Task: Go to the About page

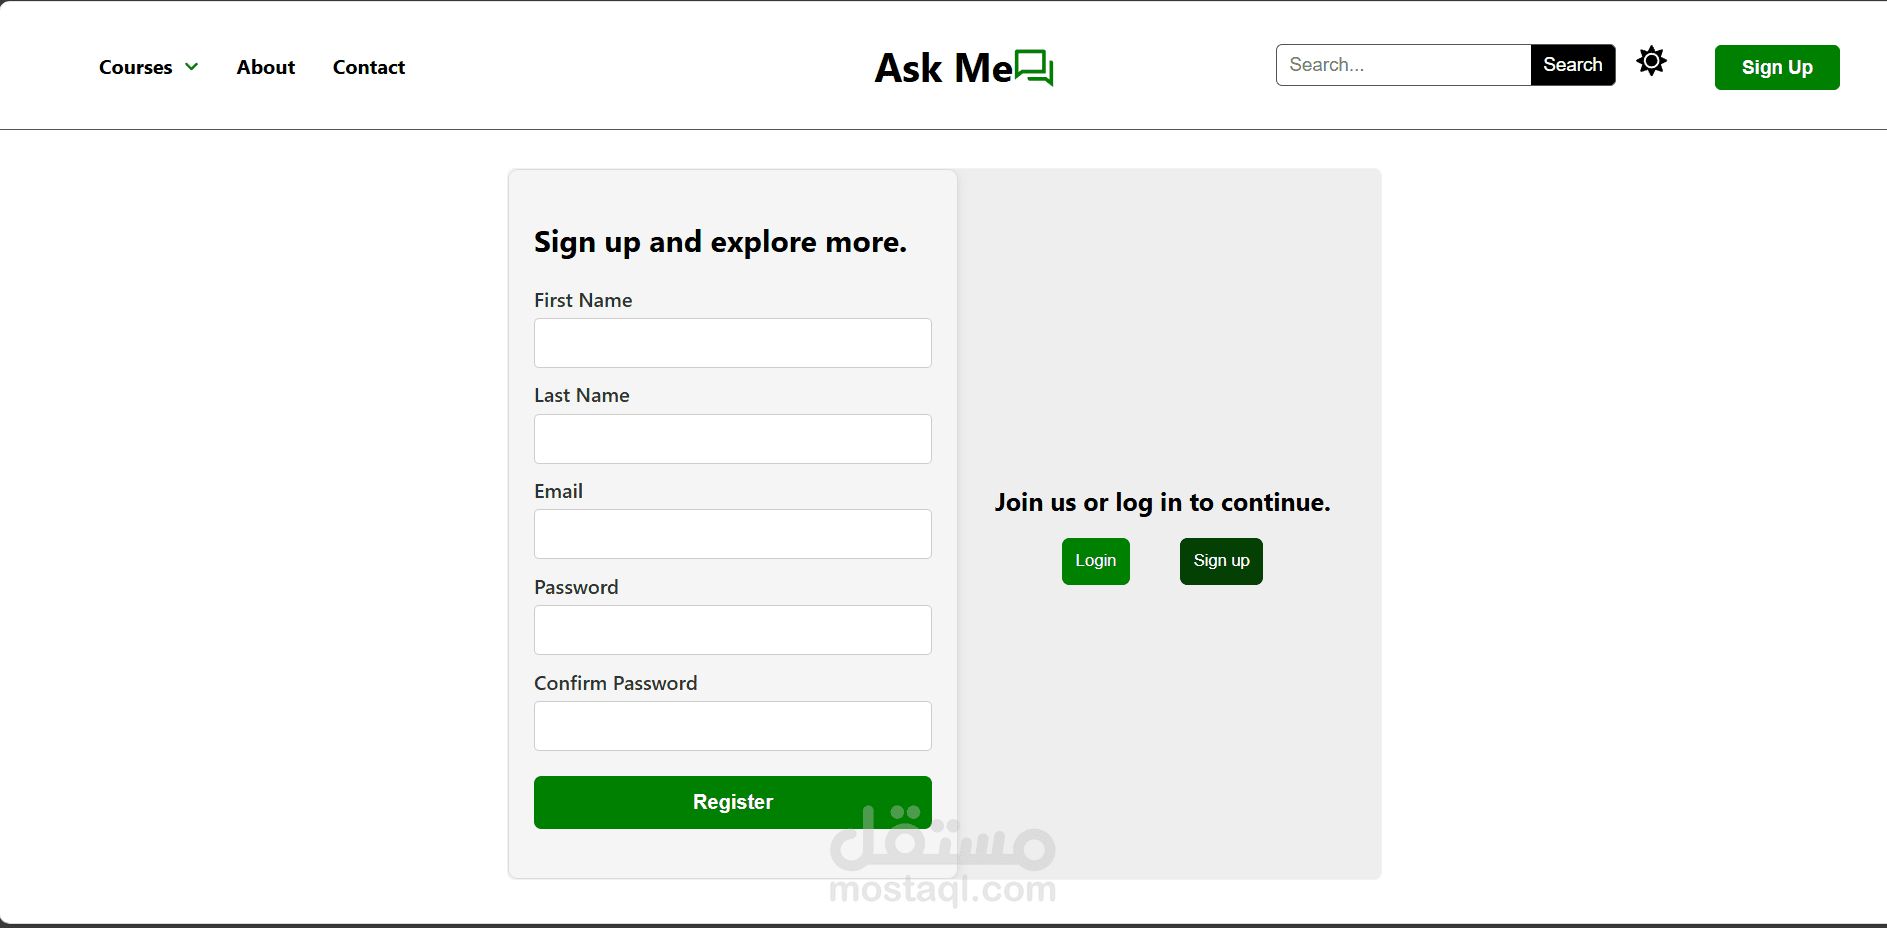Action: click(x=266, y=67)
